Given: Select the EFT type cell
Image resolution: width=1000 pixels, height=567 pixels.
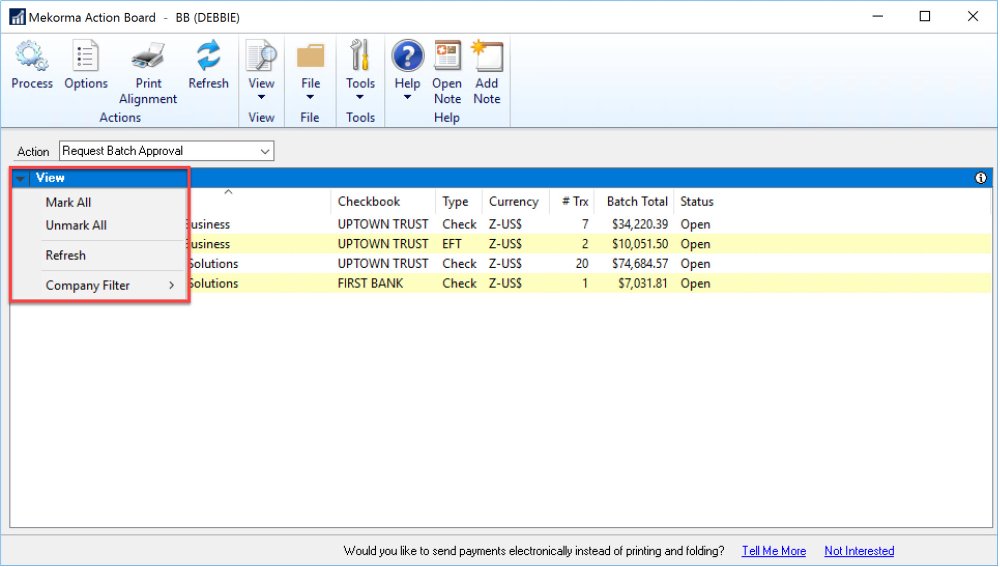Looking at the screenshot, I should pos(452,244).
